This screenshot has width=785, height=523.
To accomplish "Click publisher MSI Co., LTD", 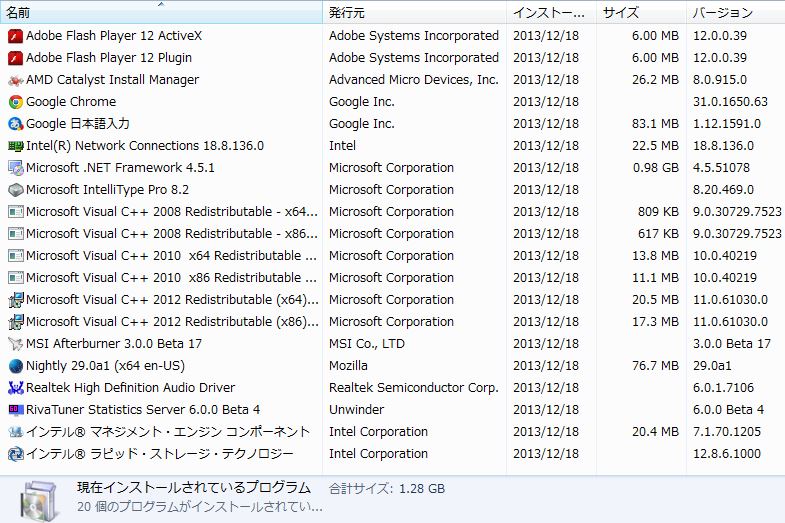I will click(367, 344).
